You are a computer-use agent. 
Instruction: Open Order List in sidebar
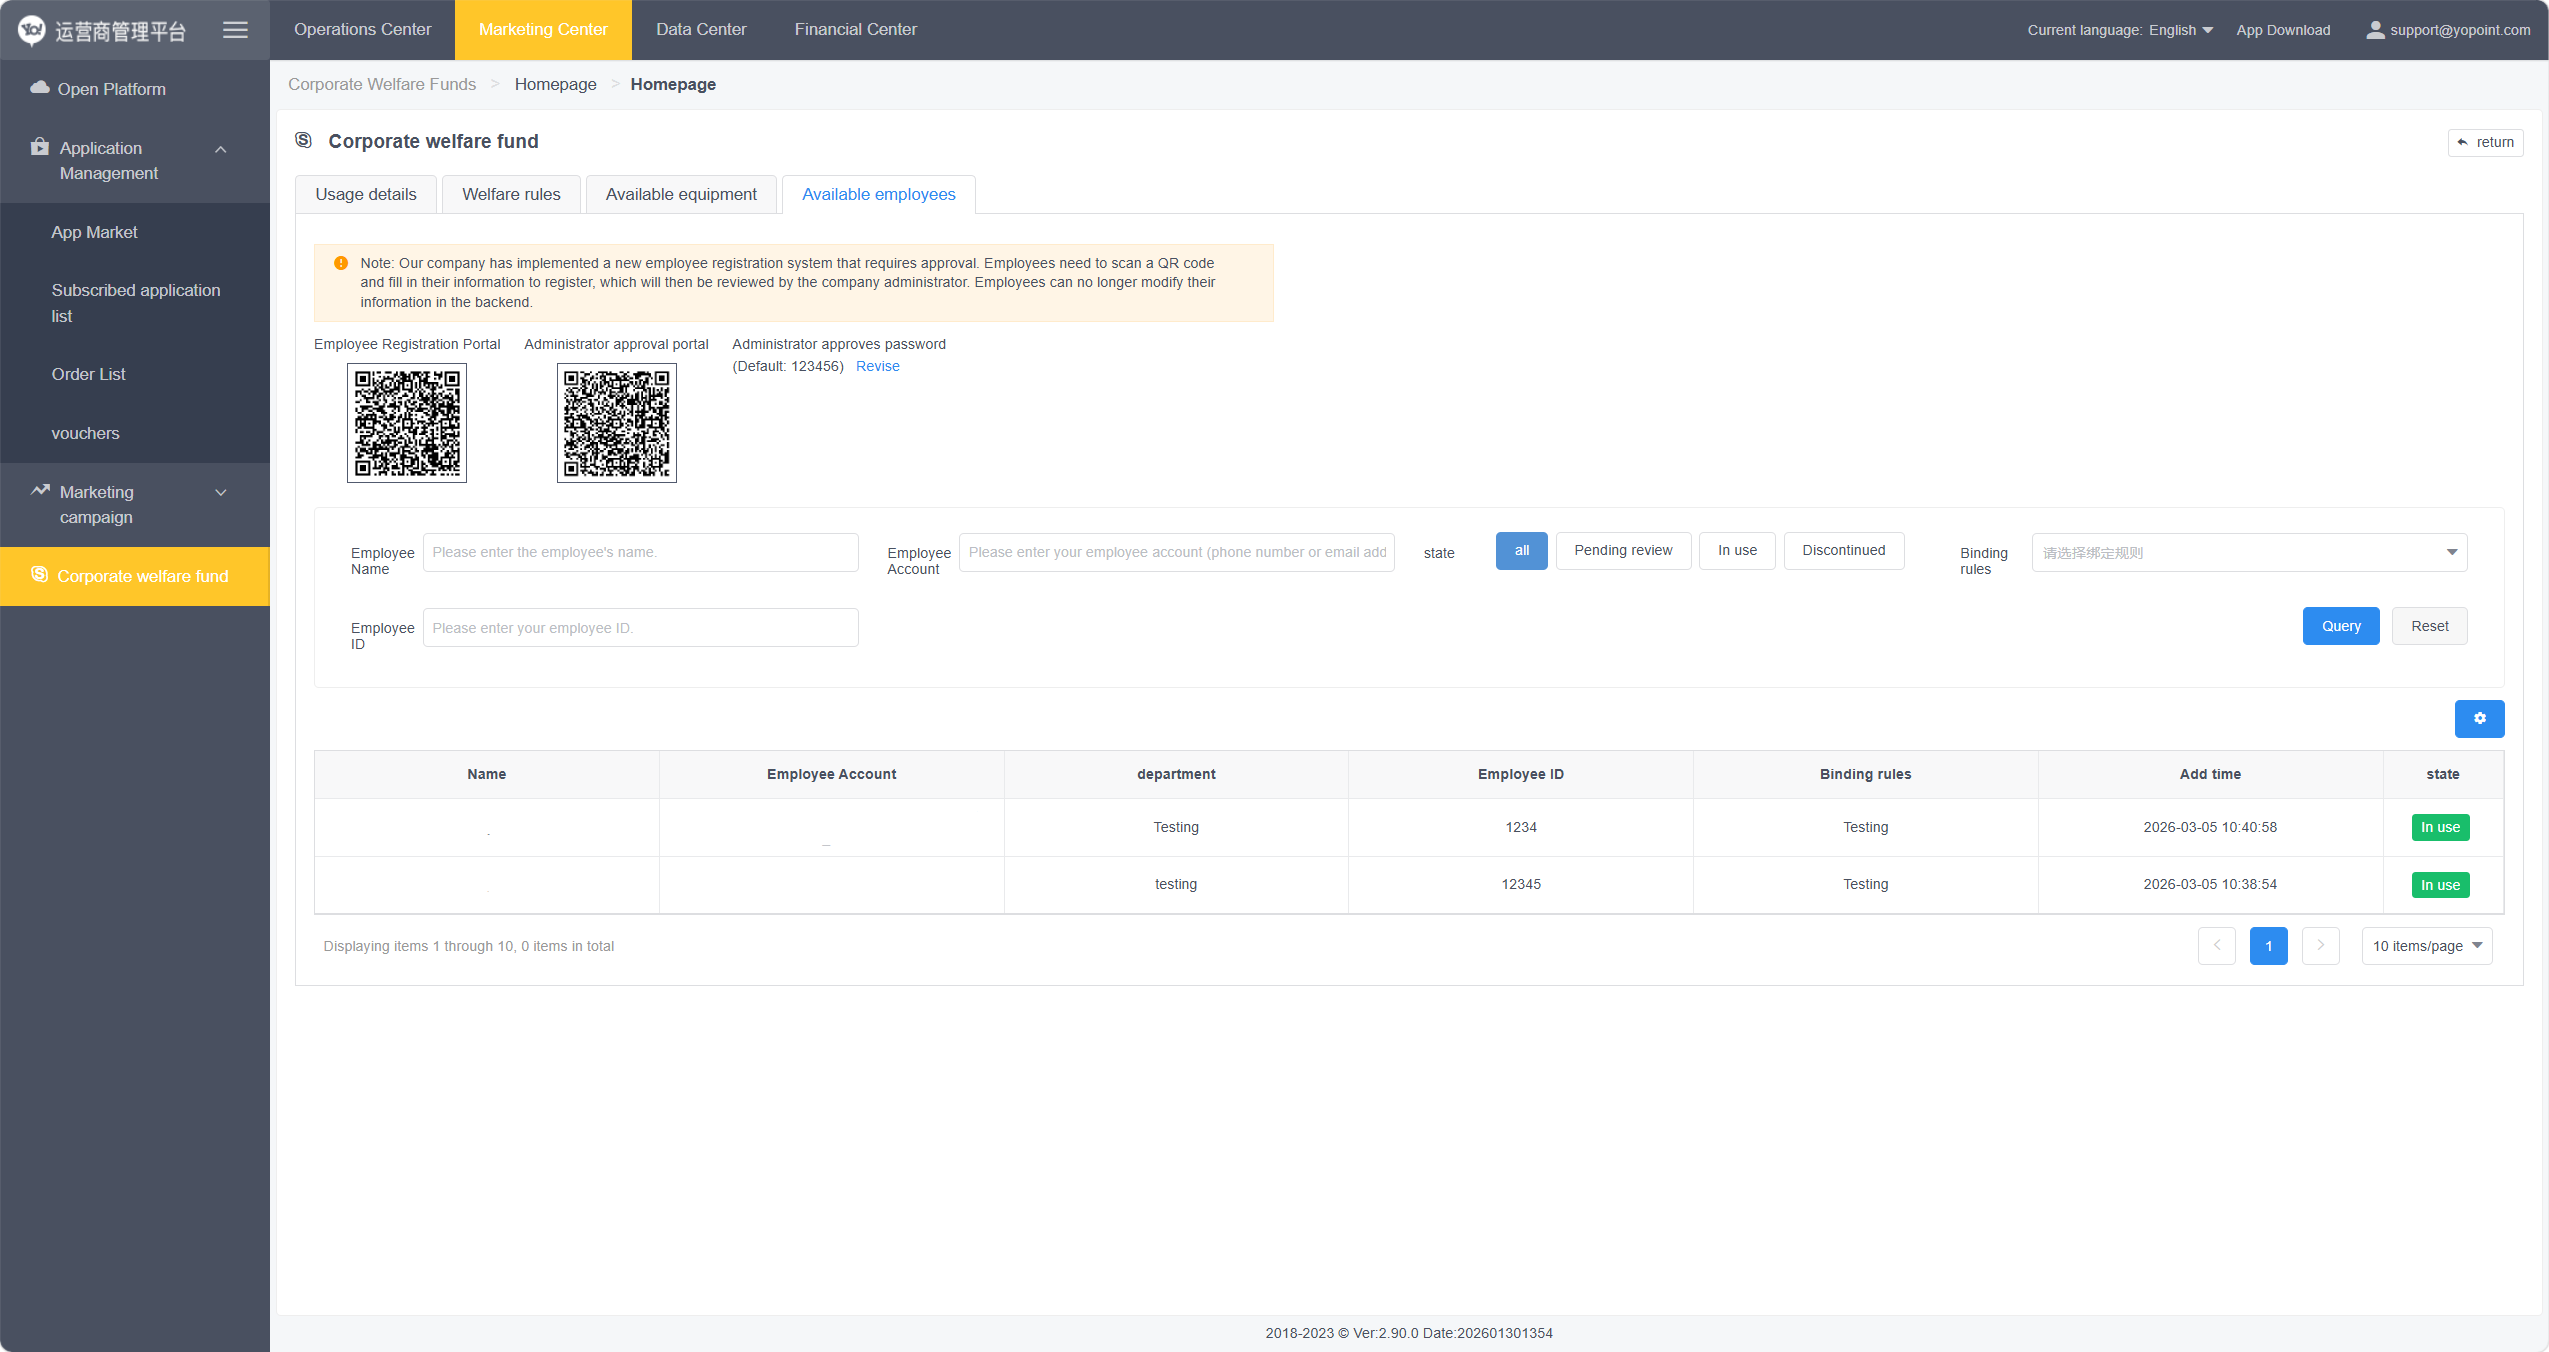135,374
